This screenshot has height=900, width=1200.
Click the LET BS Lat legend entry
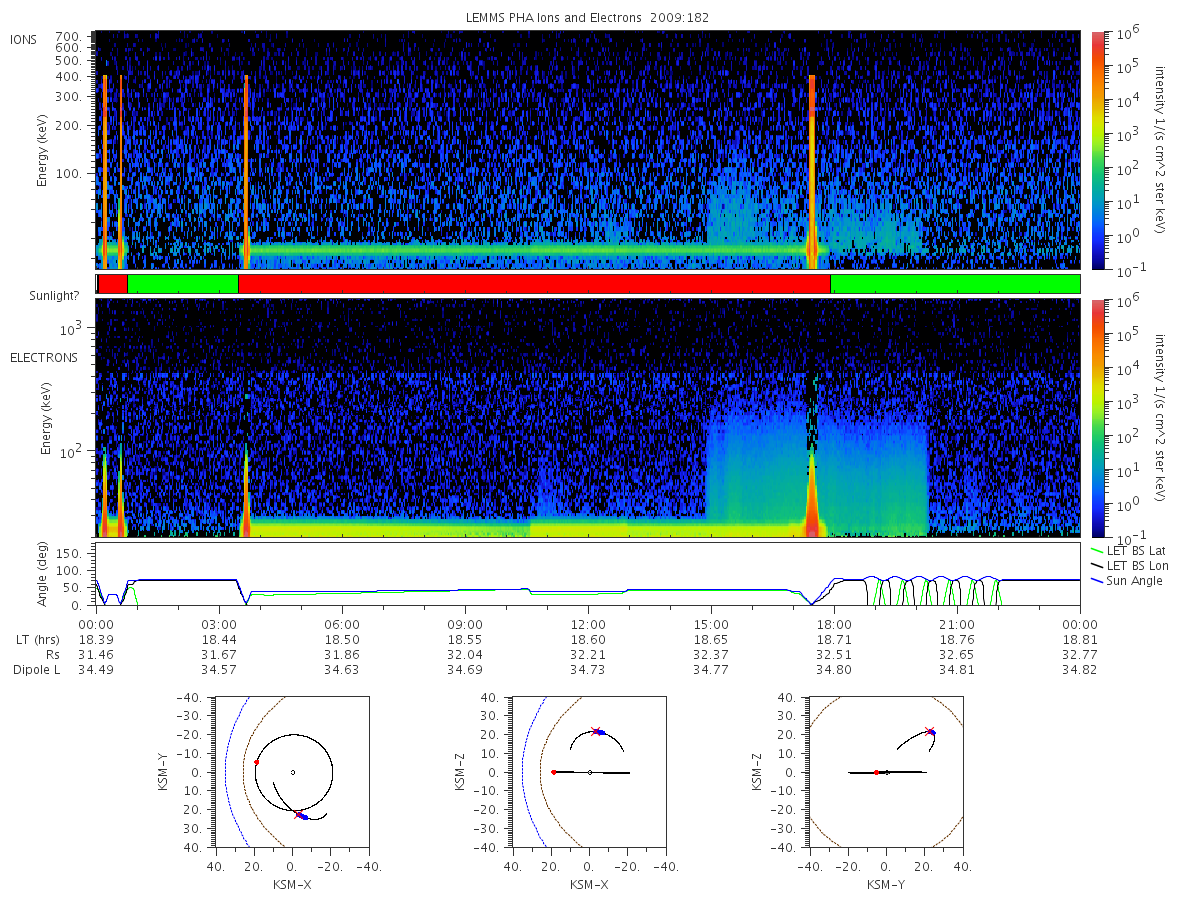(x=1135, y=551)
